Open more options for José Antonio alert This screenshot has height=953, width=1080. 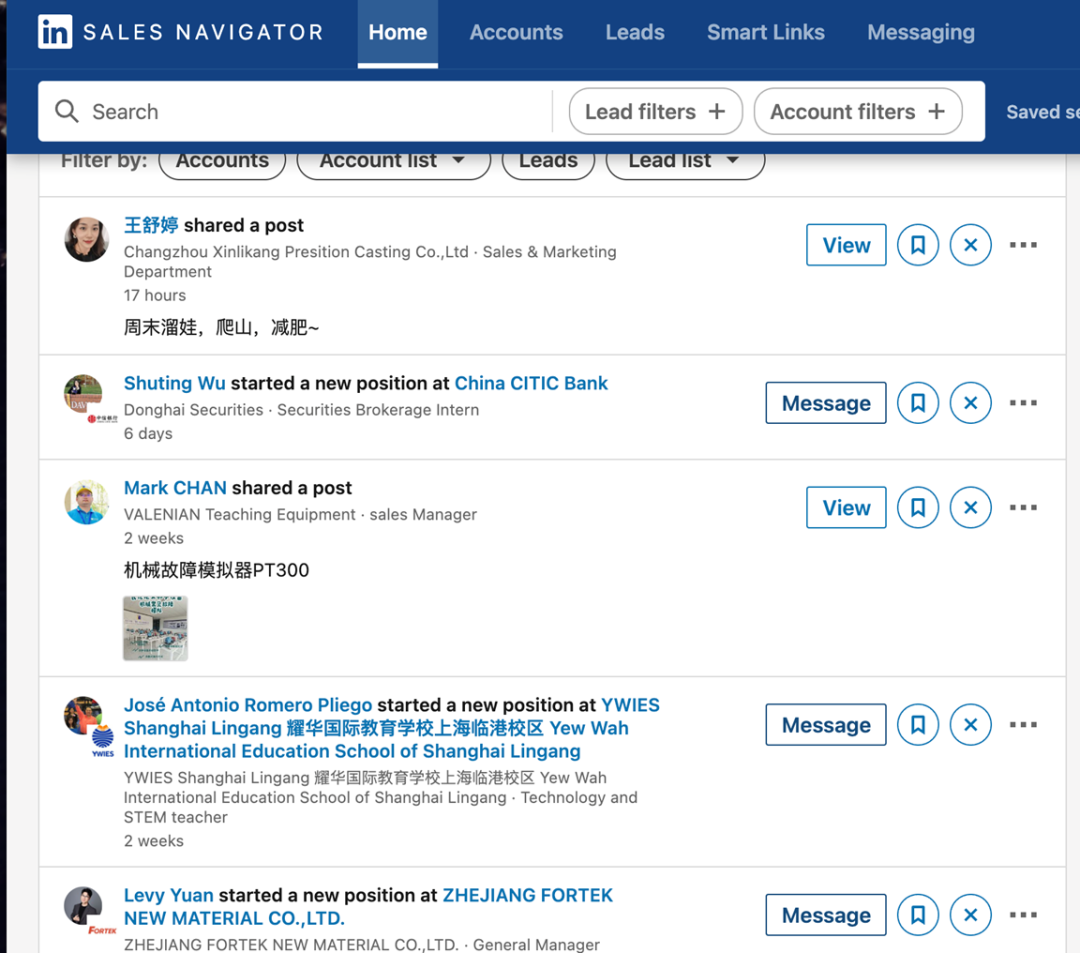point(1023,724)
